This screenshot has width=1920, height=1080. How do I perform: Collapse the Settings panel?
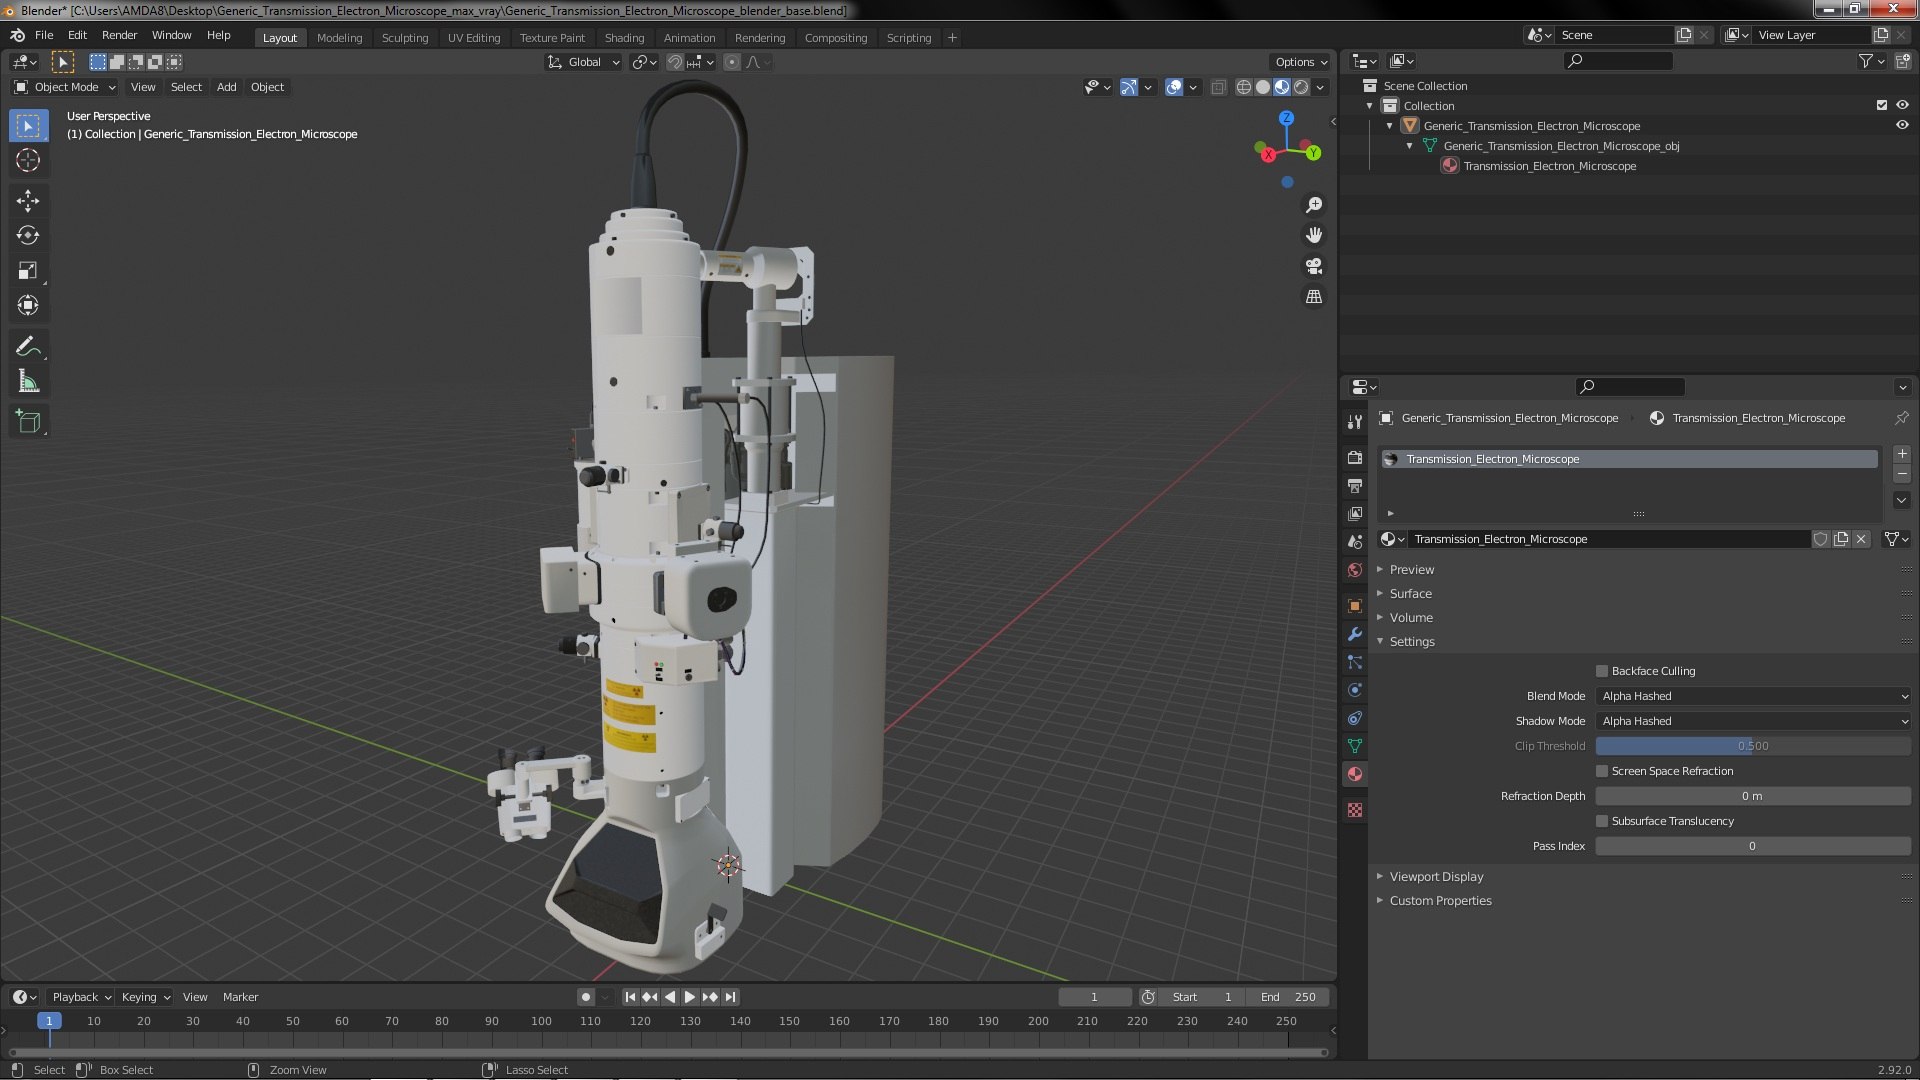click(1412, 642)
